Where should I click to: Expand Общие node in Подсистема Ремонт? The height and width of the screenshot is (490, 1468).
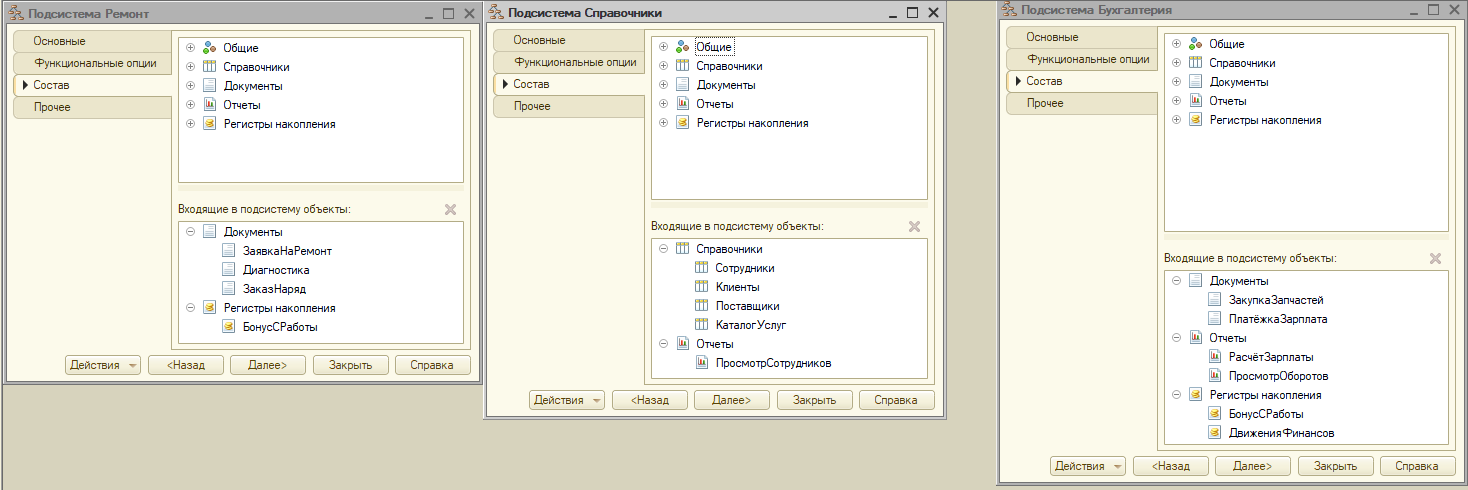[x=190, y=48]
